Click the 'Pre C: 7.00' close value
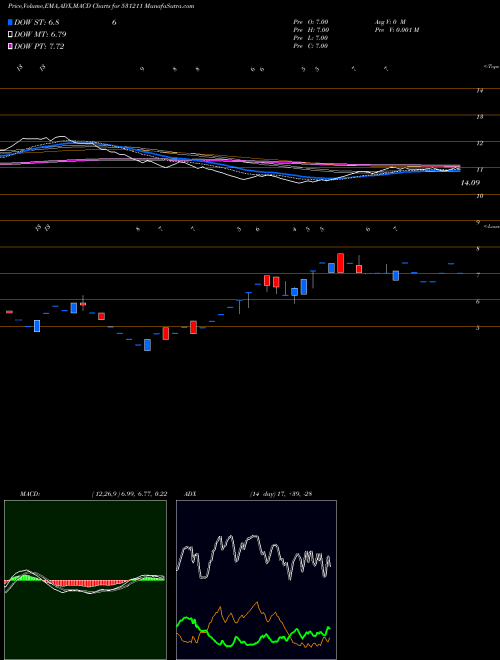This screenshot has height=660, width=500. click(311, 46)
